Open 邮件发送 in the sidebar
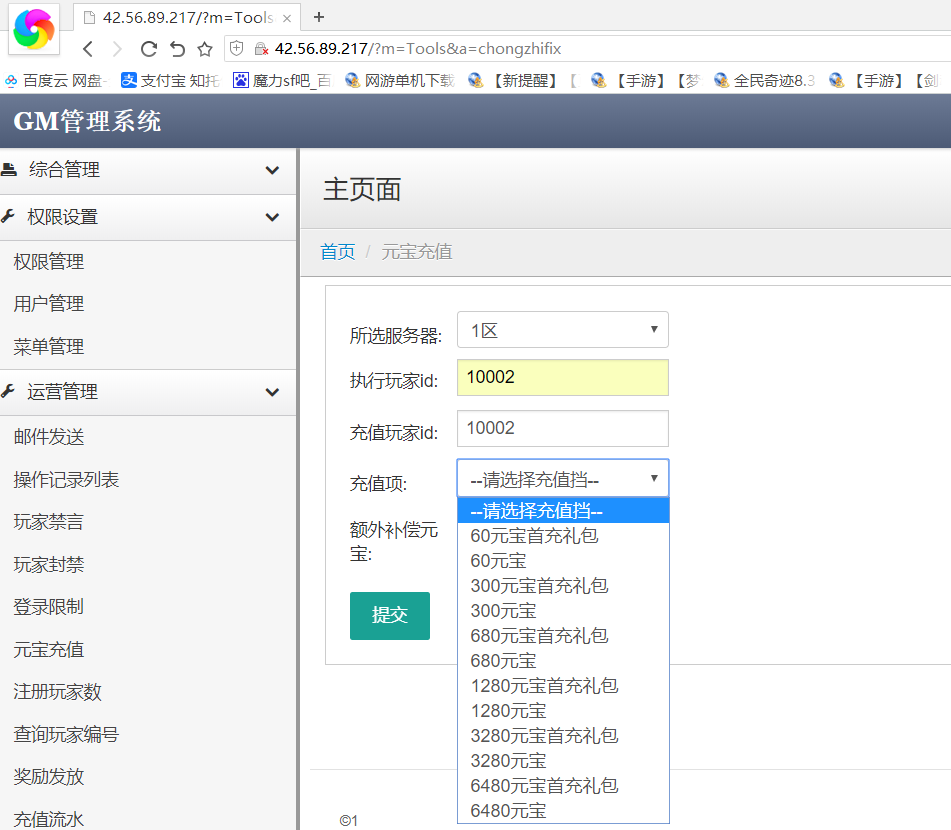This screenshot has width=951, height=830. 49,437
